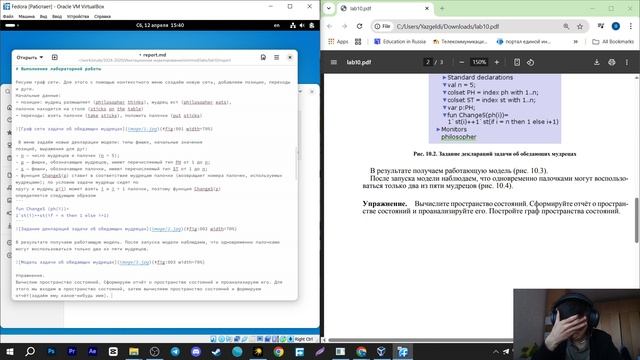Open Windows Start menu
640x360 pixels.
click(x=9, y=351)
